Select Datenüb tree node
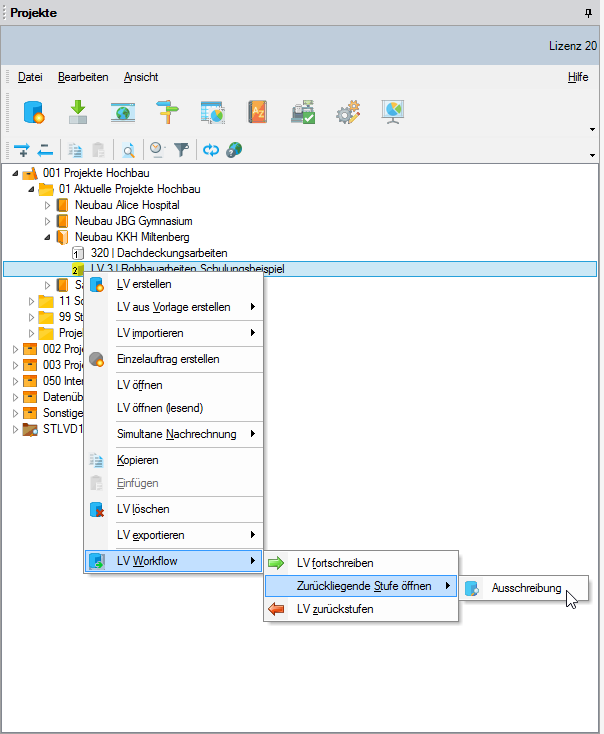This screenshot has width=604, height=734. (x=63, y=397)
